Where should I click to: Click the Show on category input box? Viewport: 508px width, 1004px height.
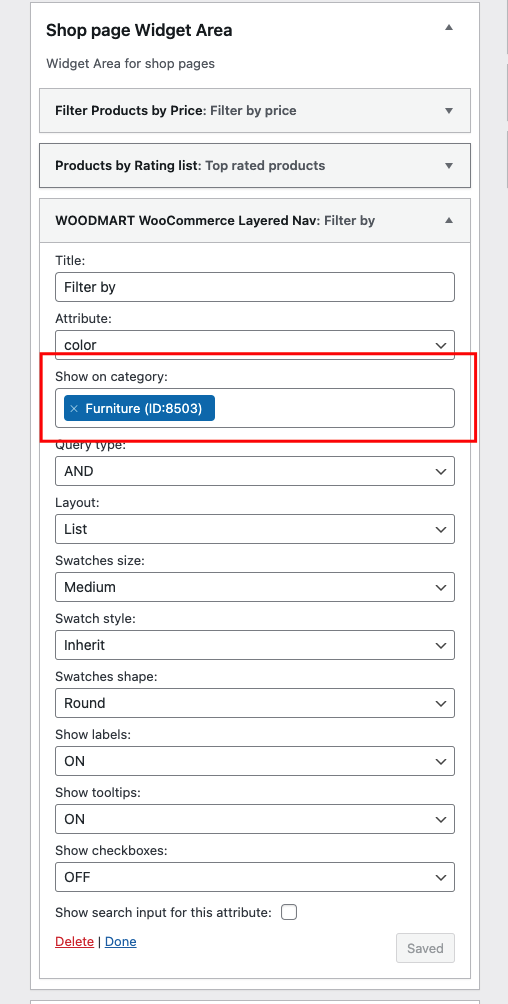(255, 408)
